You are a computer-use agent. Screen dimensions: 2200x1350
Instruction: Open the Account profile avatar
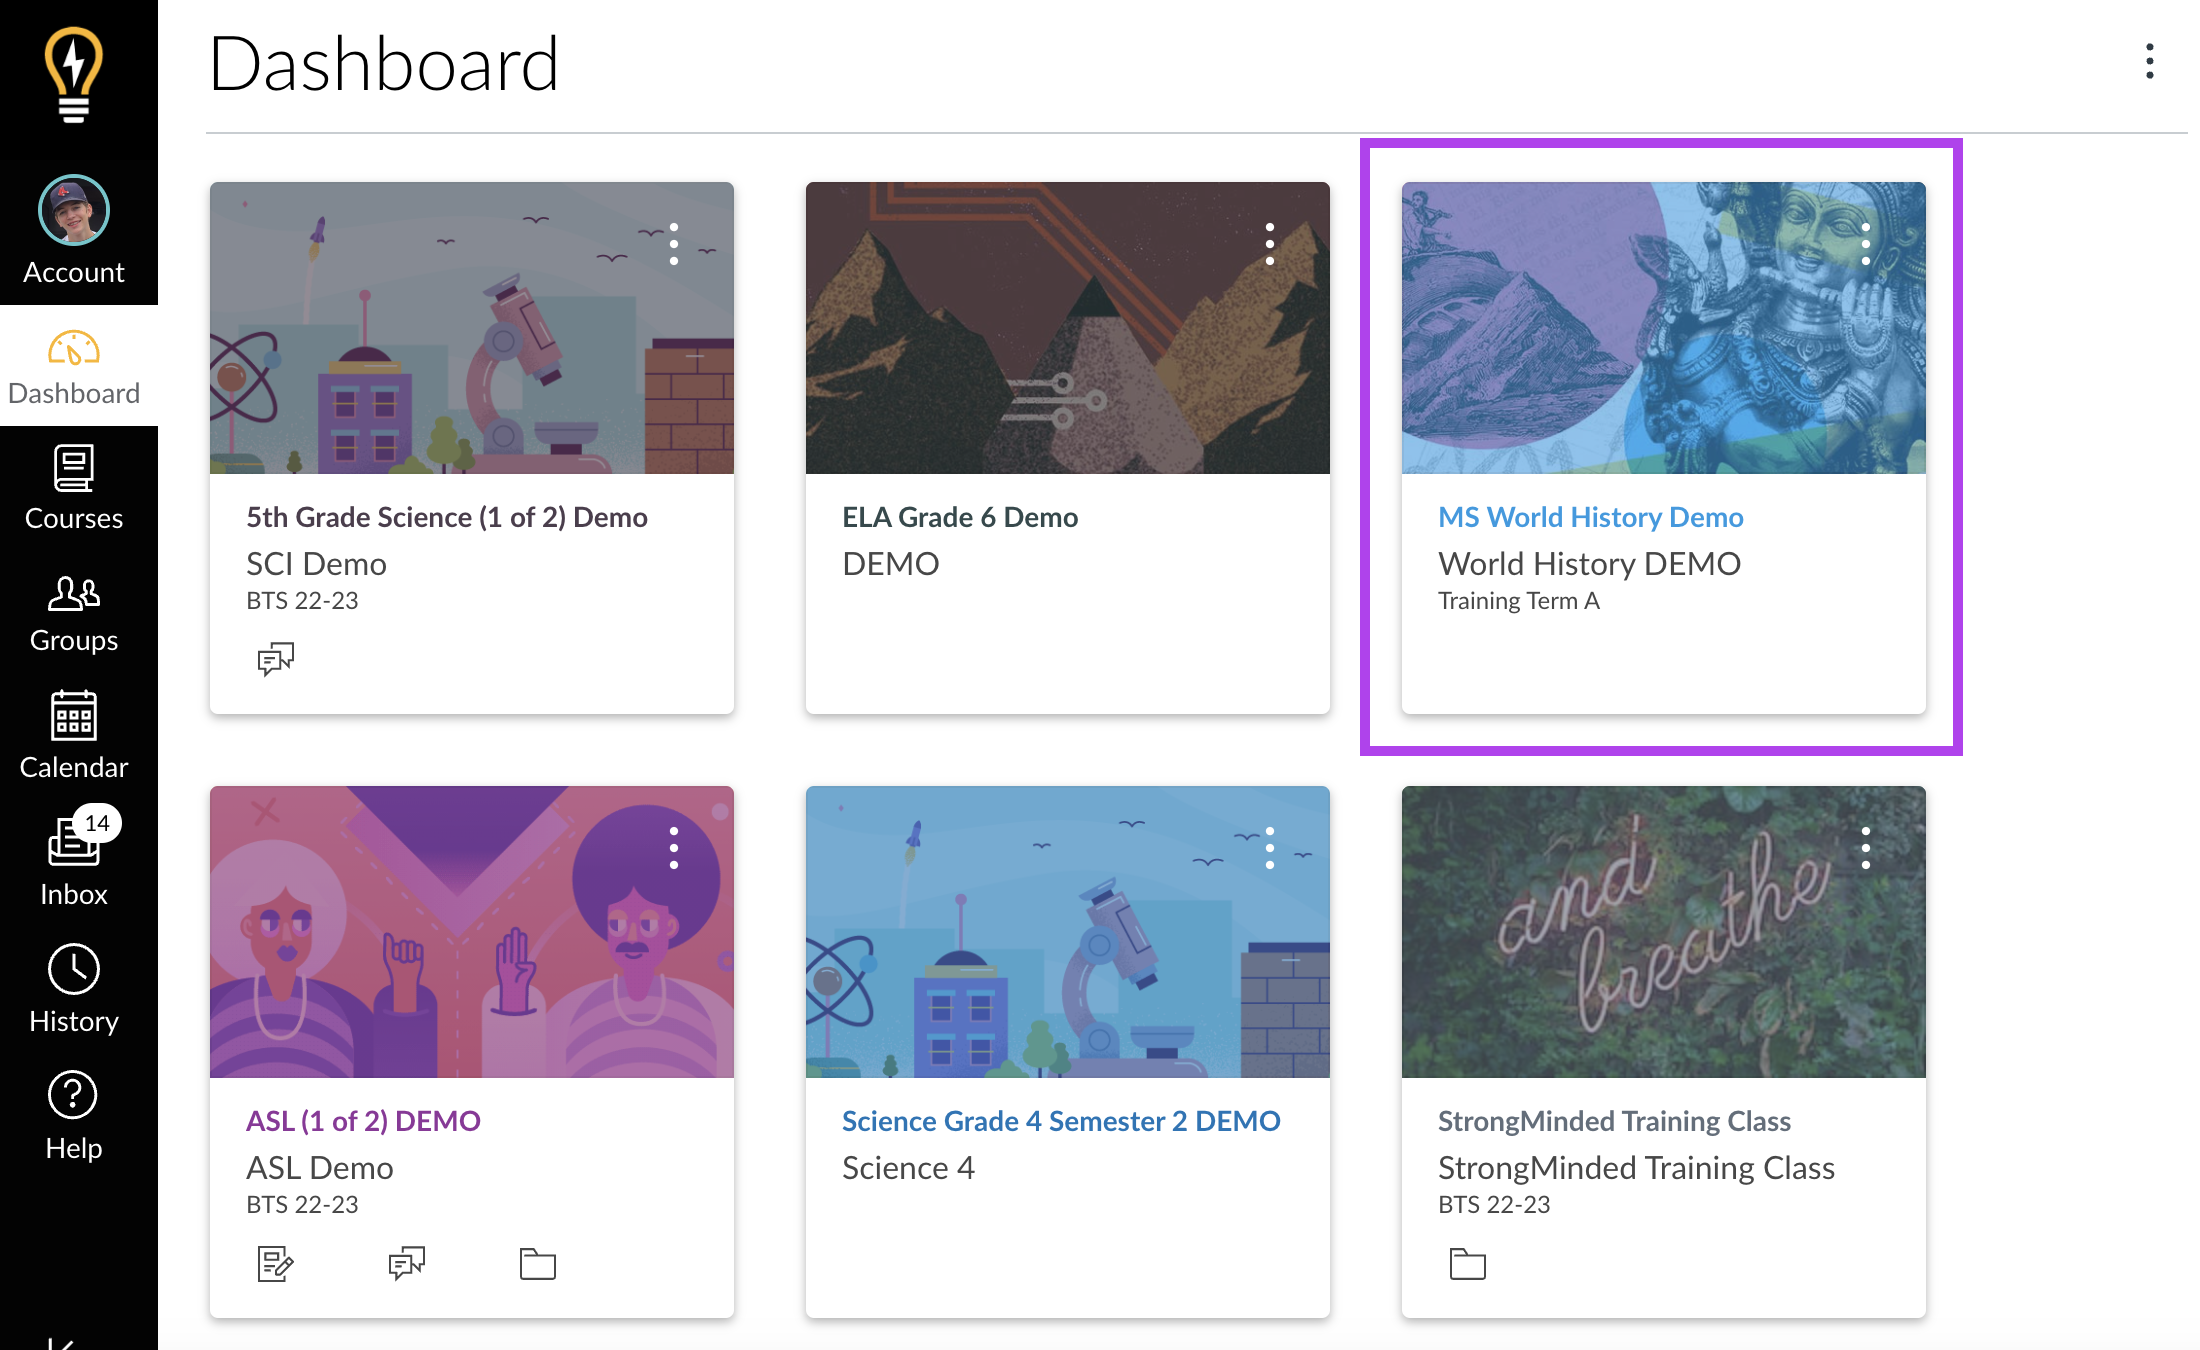coord(74,211)
